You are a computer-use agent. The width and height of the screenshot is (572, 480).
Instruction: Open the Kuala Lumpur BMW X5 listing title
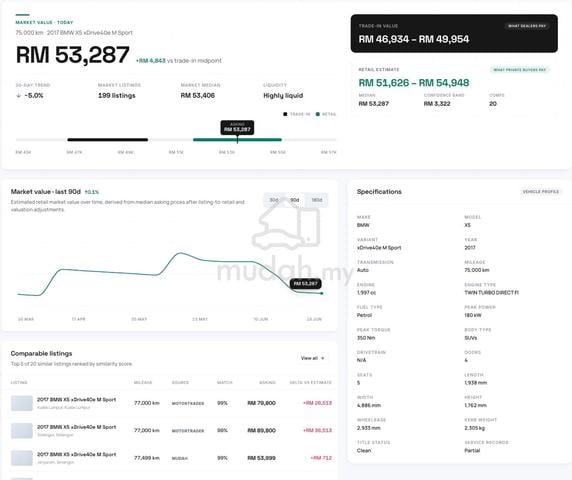point(77,399)
